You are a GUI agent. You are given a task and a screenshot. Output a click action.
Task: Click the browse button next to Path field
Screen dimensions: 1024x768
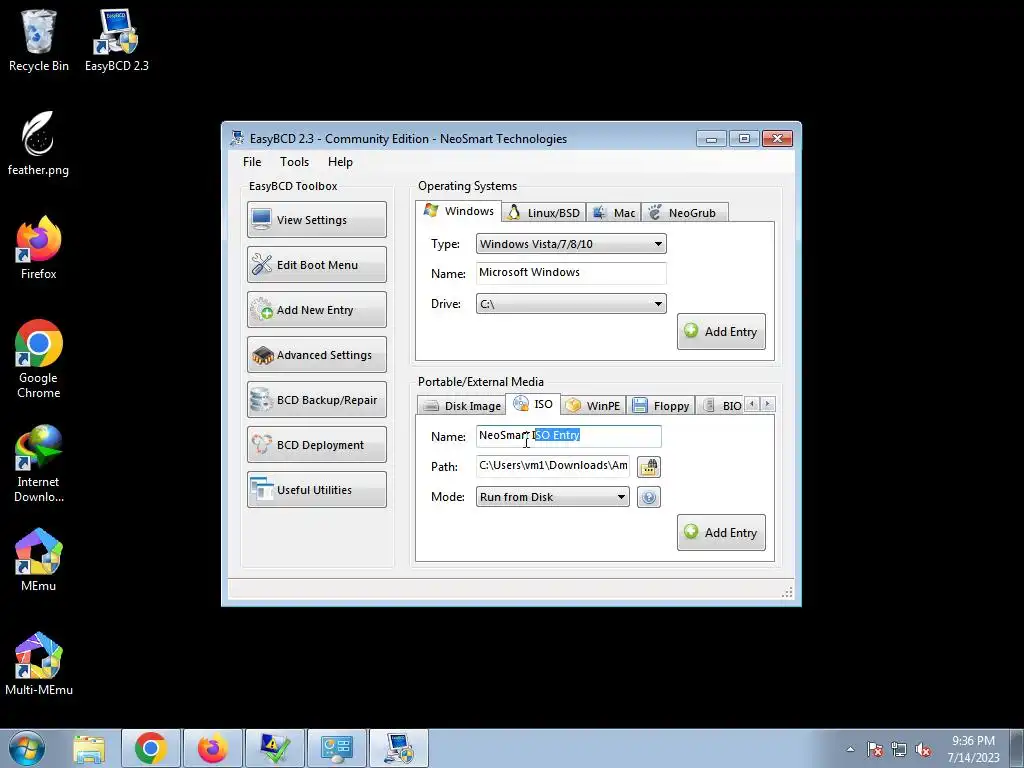pyautogui.click(x=648, y=467)
